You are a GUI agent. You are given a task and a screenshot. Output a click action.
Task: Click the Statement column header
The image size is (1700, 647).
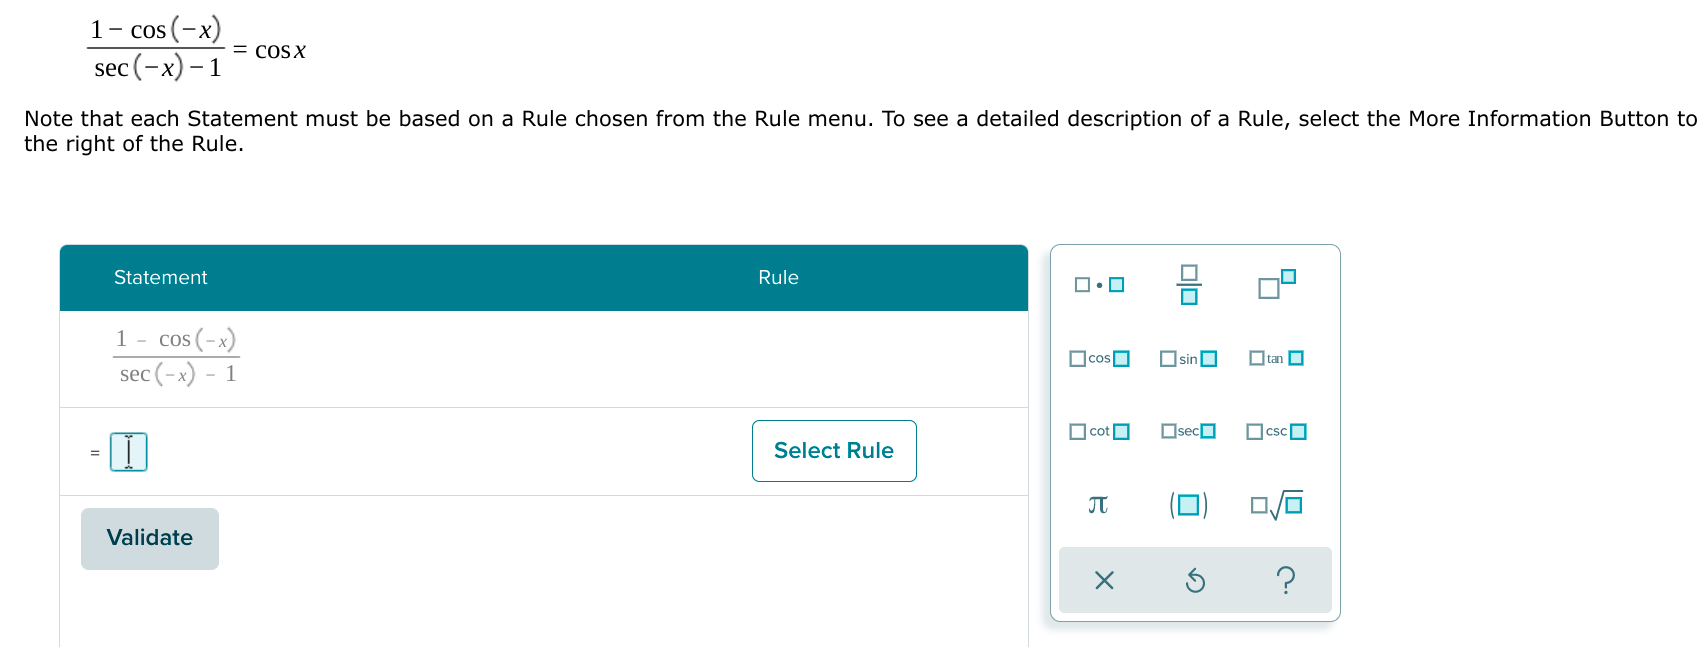(x=160, y=277)
